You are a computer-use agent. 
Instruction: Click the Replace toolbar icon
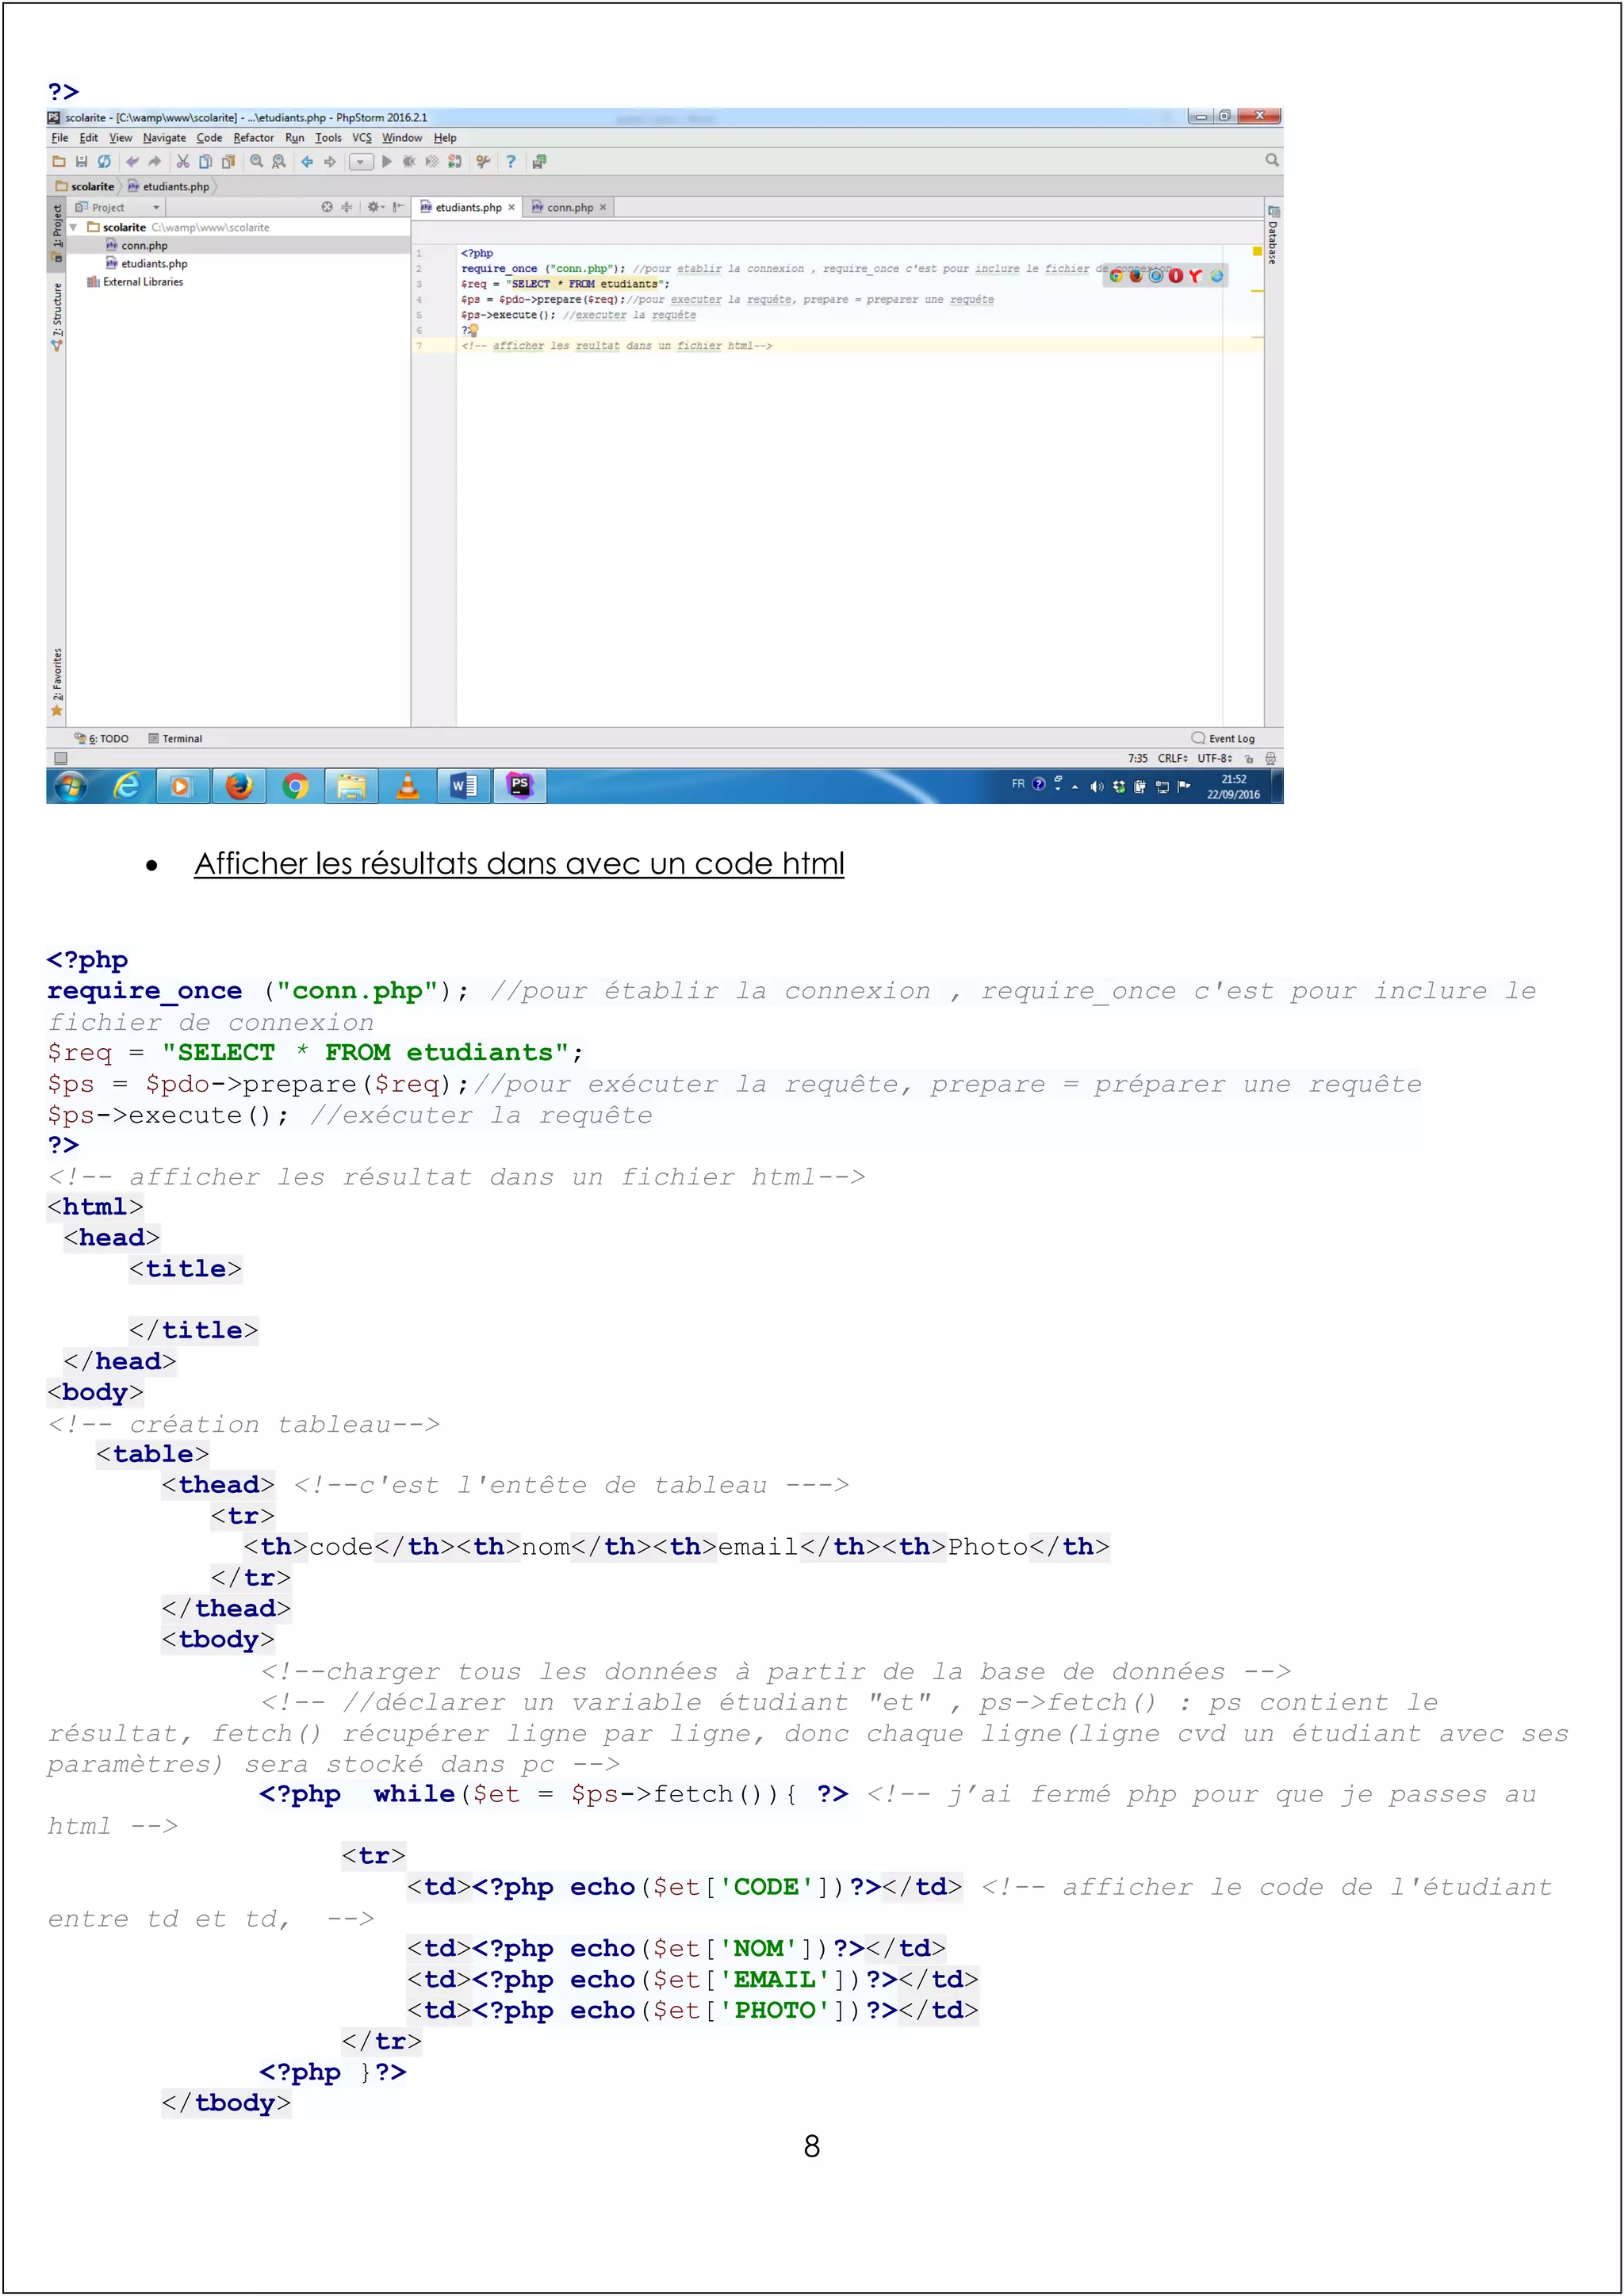(x=279, y=161)
